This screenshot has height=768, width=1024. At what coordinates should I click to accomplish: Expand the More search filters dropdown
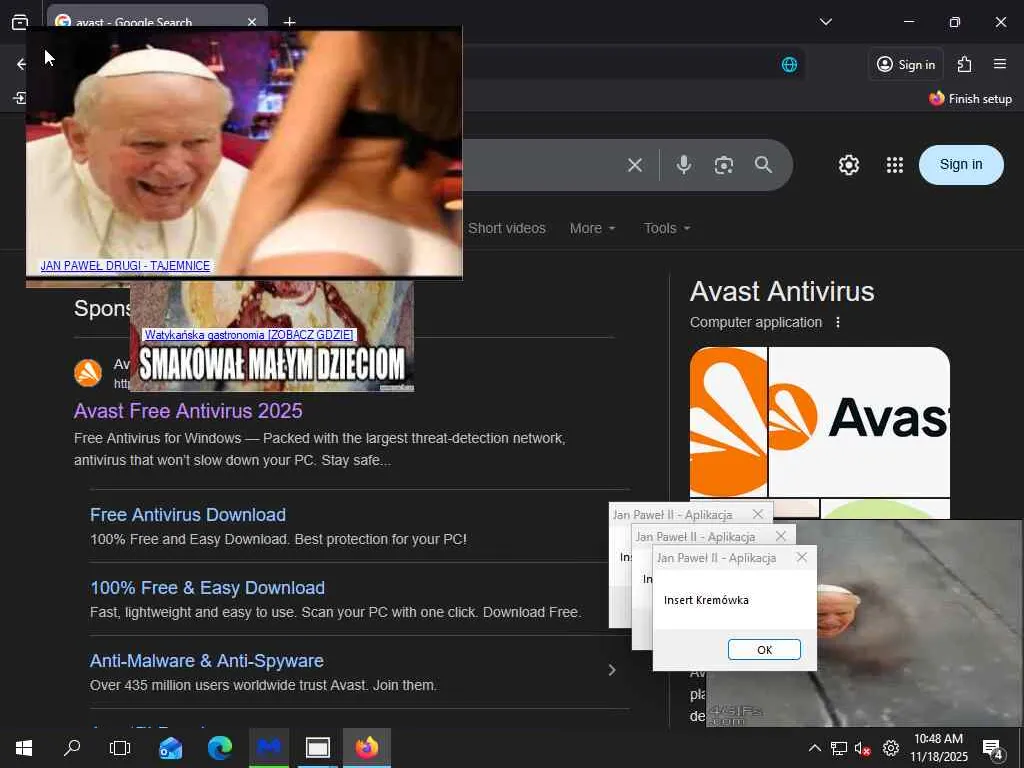click(592, 228)
